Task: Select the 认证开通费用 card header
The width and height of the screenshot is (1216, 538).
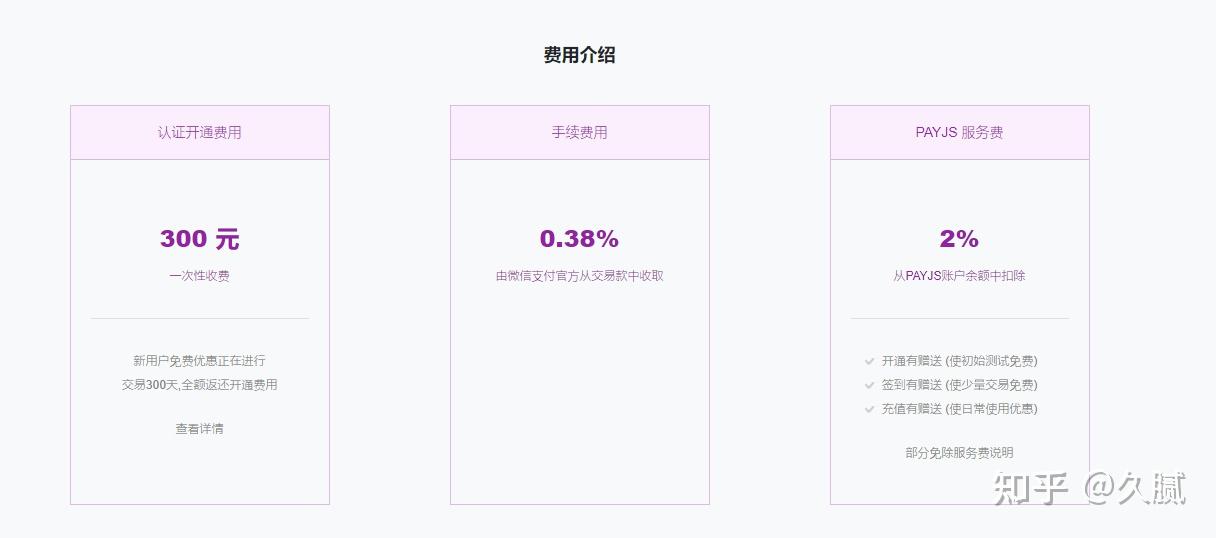Action: (200, 132)
